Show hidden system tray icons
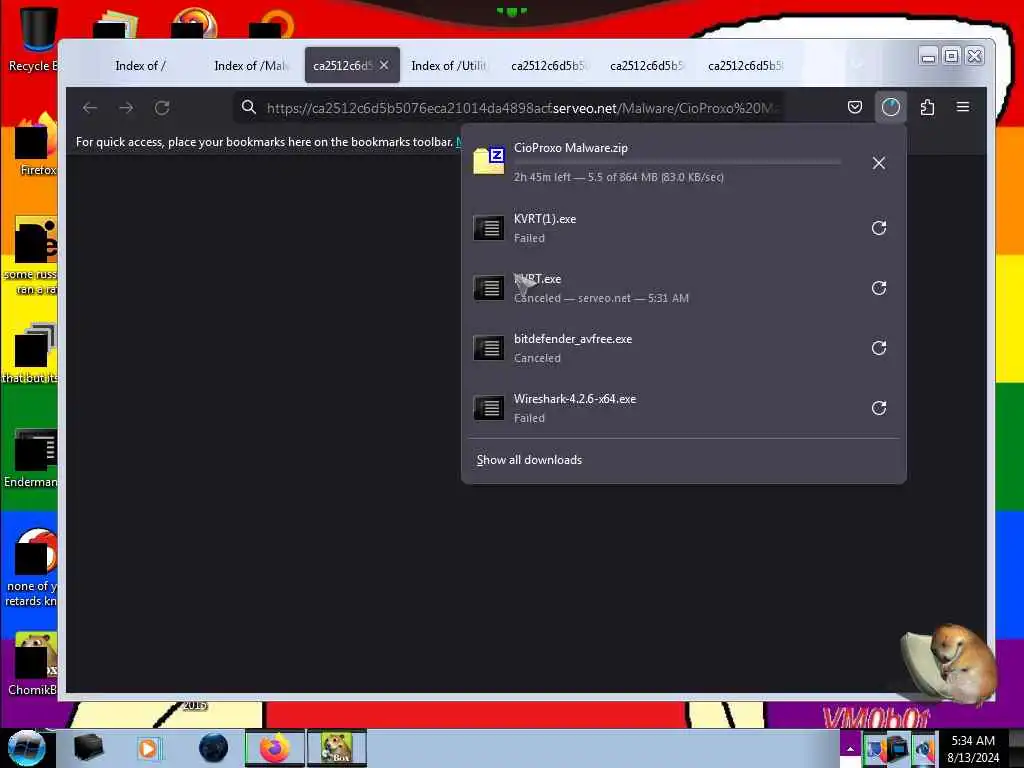The width and height of the screenshot is (1024, 768). [850, 749]
